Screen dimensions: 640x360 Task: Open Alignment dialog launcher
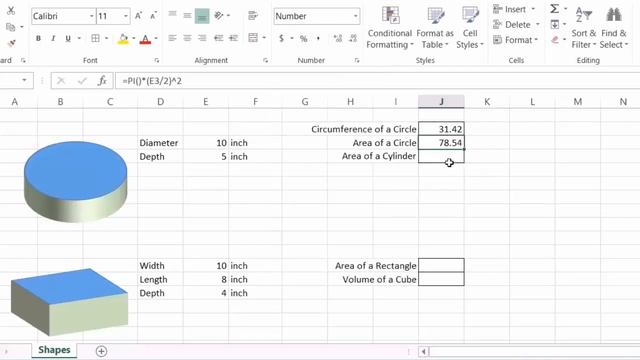(x=266, y=60)
